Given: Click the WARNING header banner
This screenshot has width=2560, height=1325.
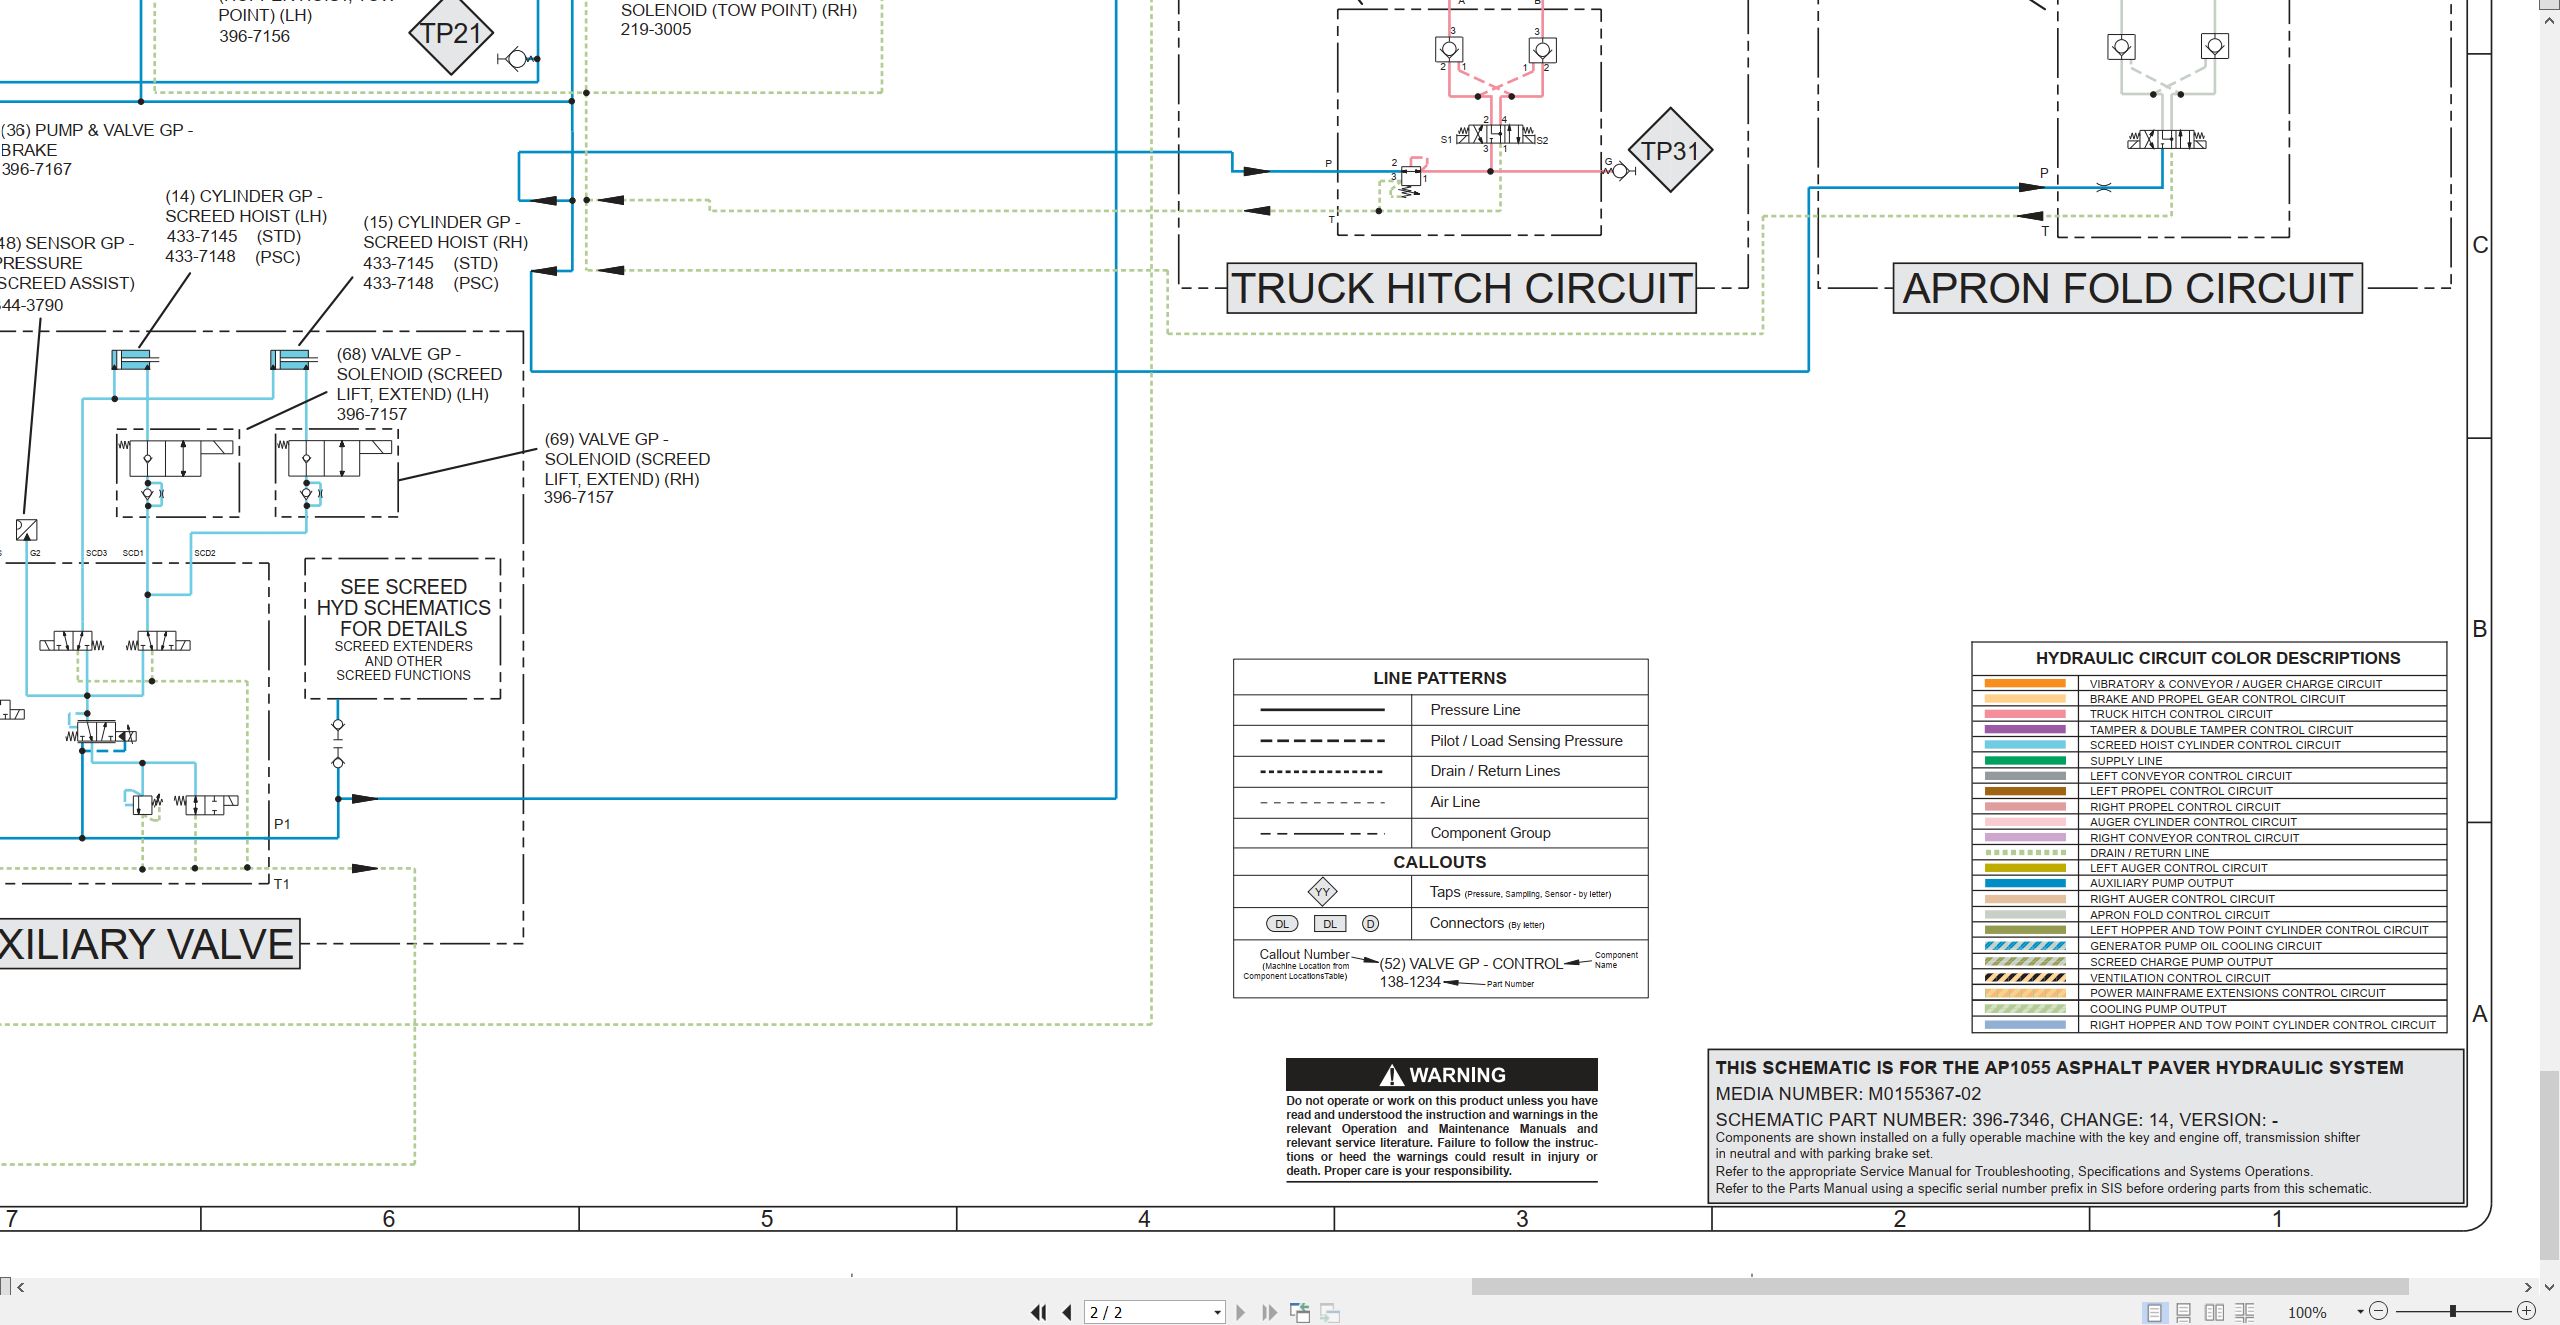Looking at the screenshot, I should point(1441,1075).
